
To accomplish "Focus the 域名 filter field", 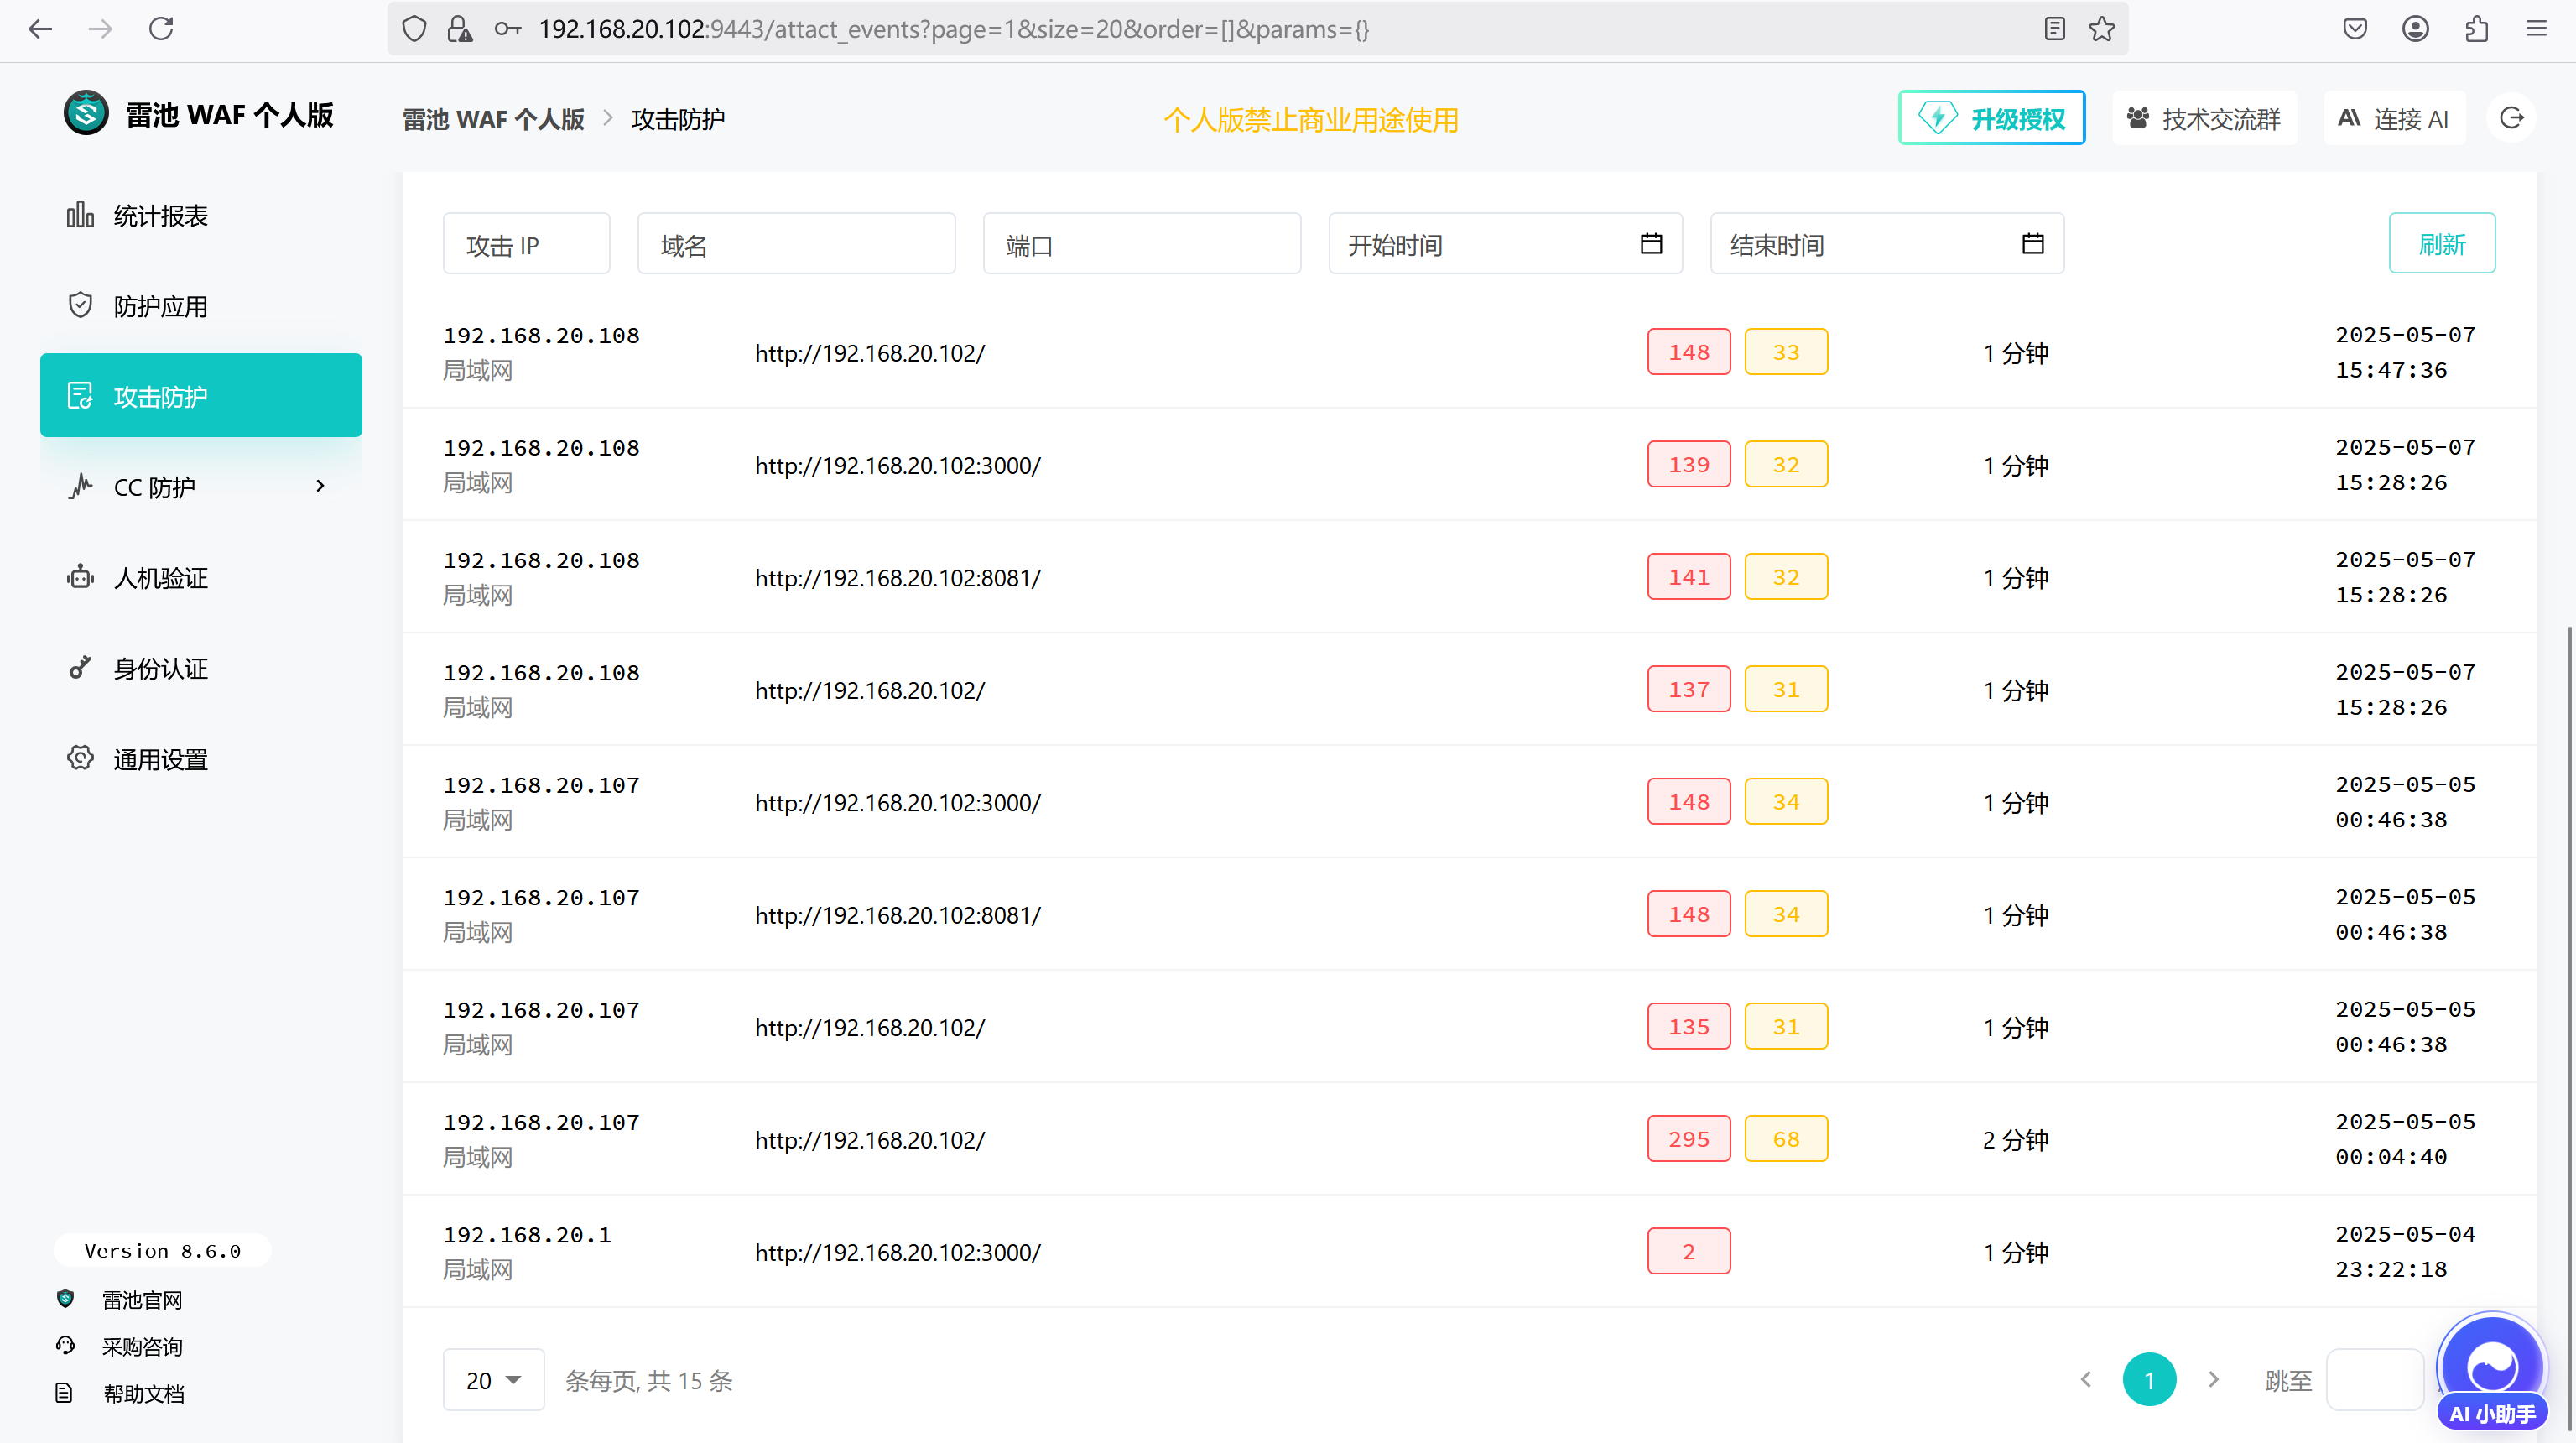I will 797,243.
